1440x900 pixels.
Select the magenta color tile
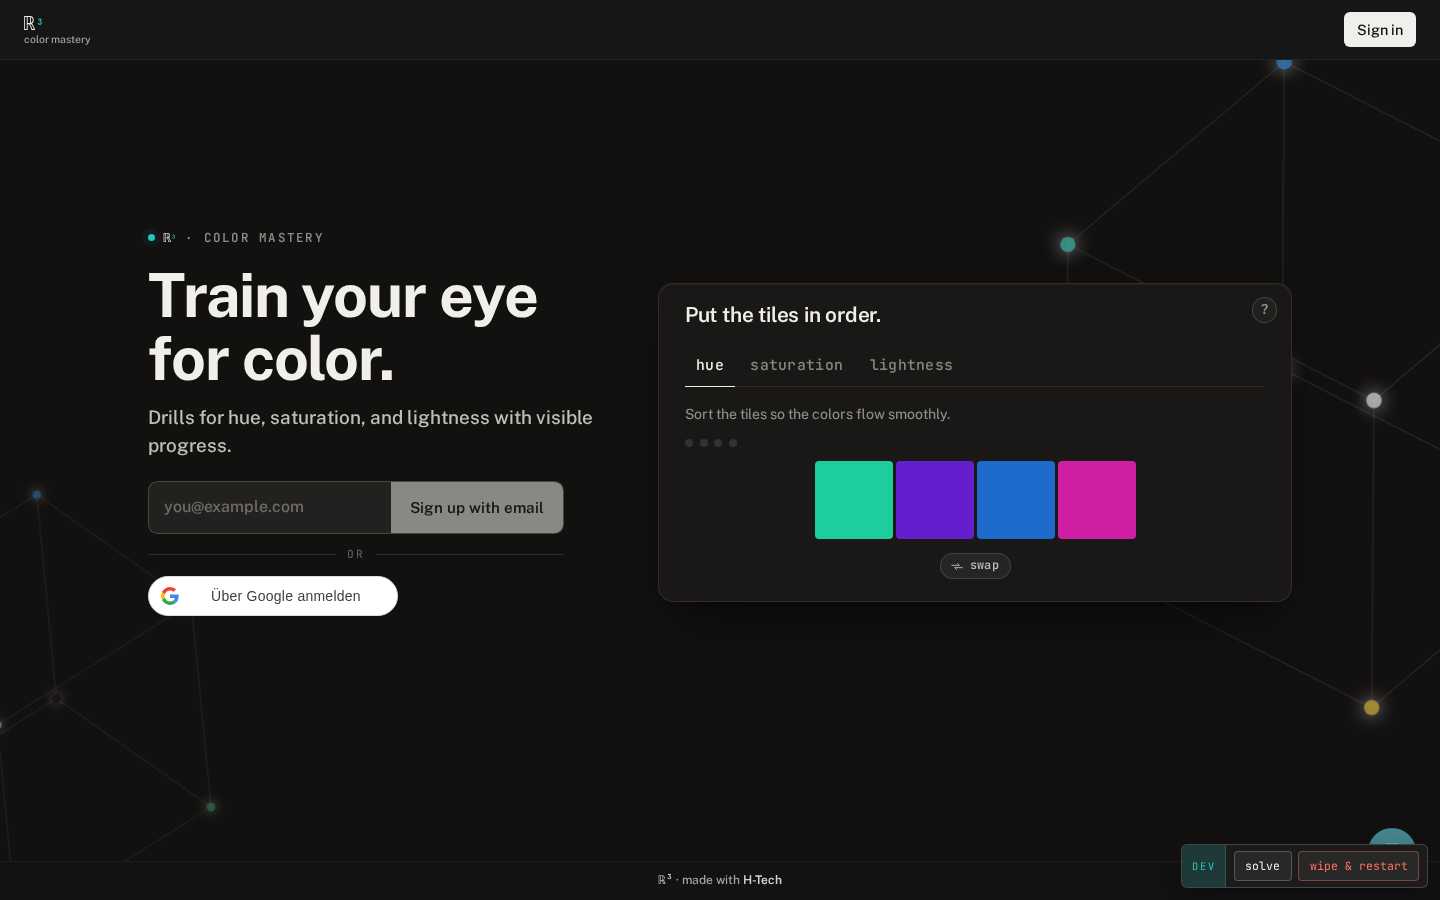(1097, 500)
